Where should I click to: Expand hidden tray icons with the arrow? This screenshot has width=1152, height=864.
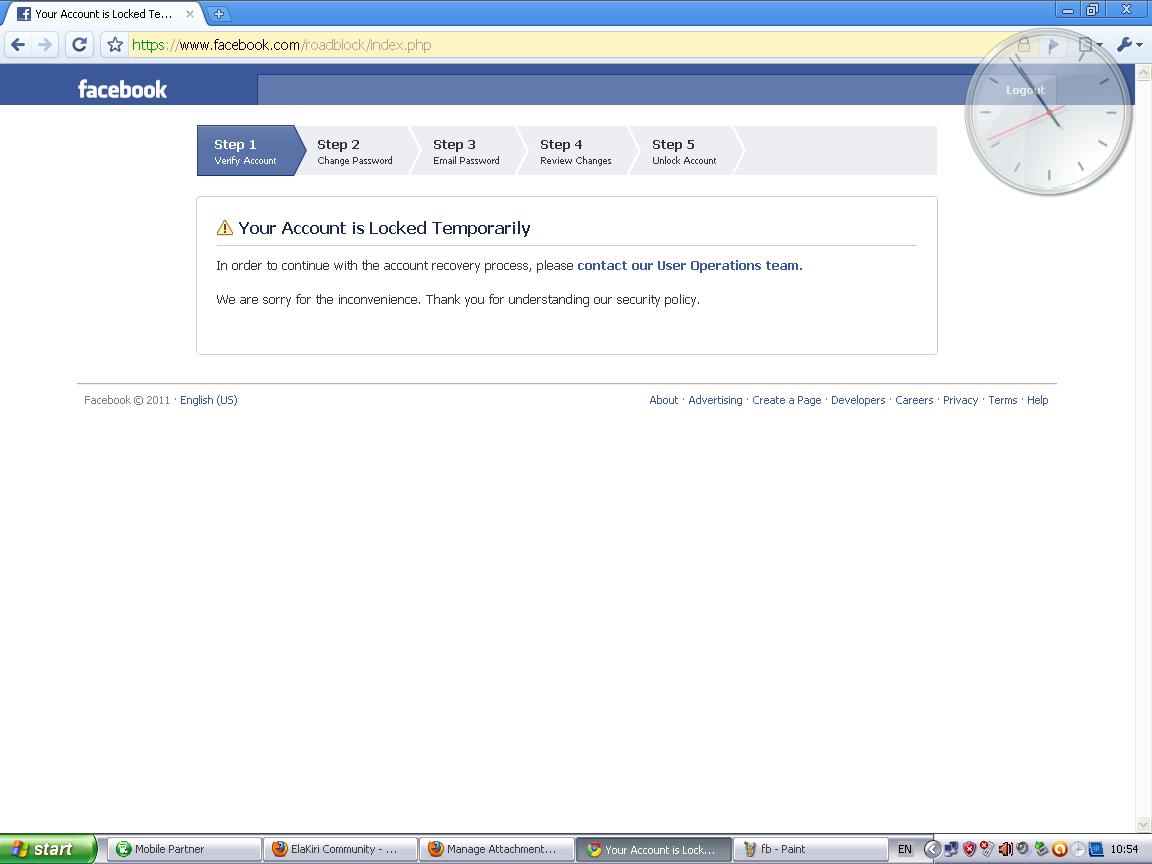click(932, 849)
